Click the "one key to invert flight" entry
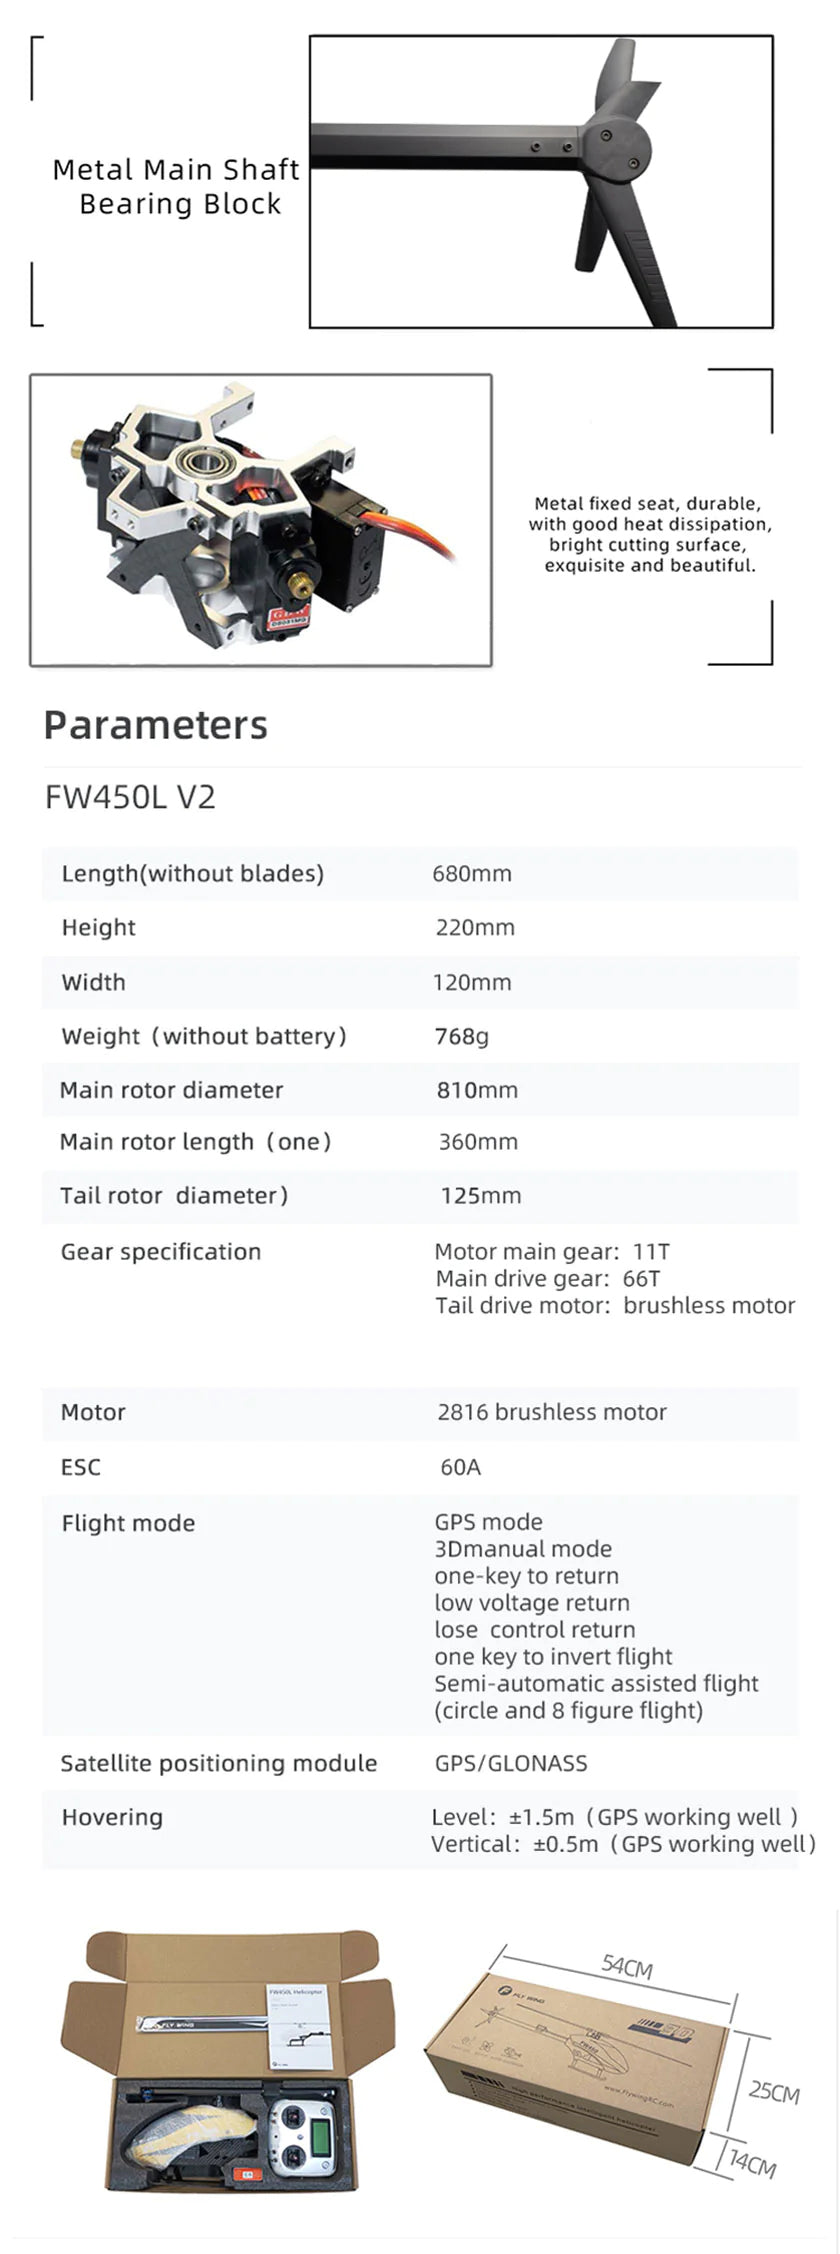Image resolution: width=840 pixels, height=2254 pixels. tap(553, 1656)
